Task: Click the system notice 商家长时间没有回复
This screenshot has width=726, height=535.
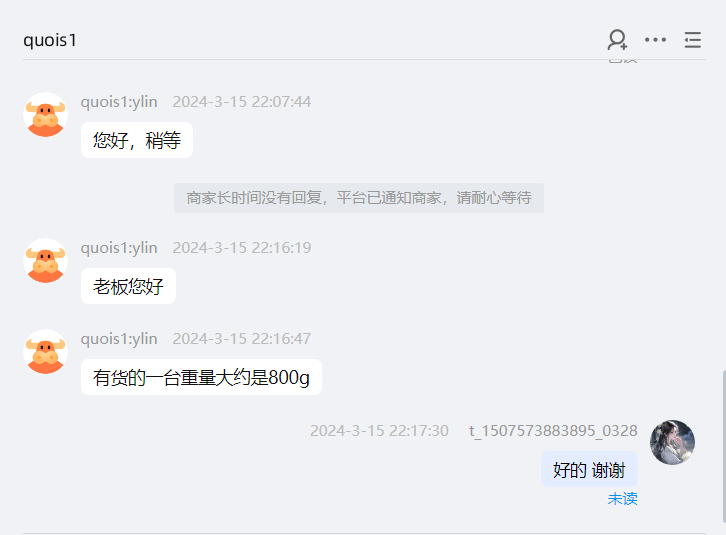Action: click(x=359, y=198)
